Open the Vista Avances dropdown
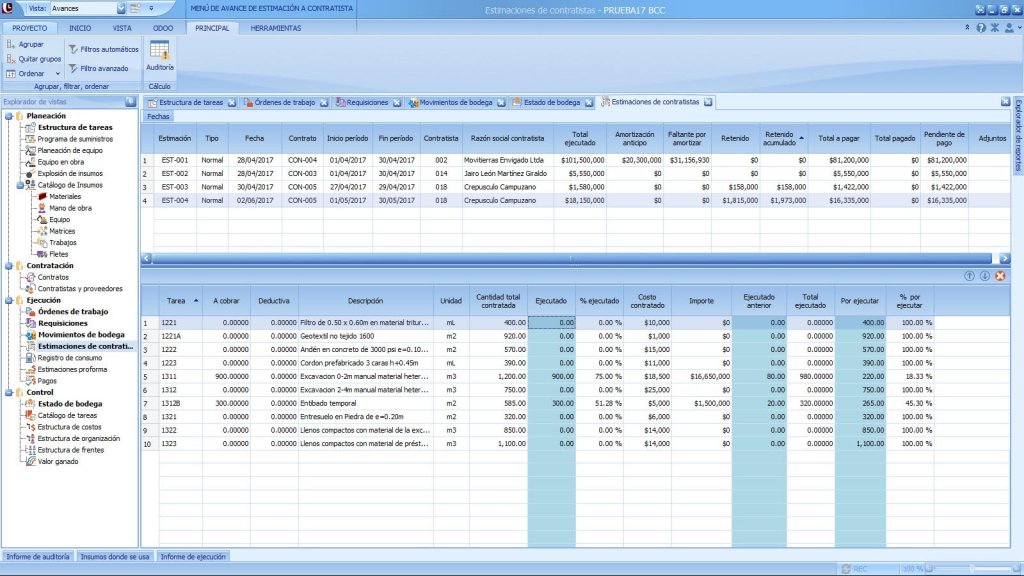 121,8
